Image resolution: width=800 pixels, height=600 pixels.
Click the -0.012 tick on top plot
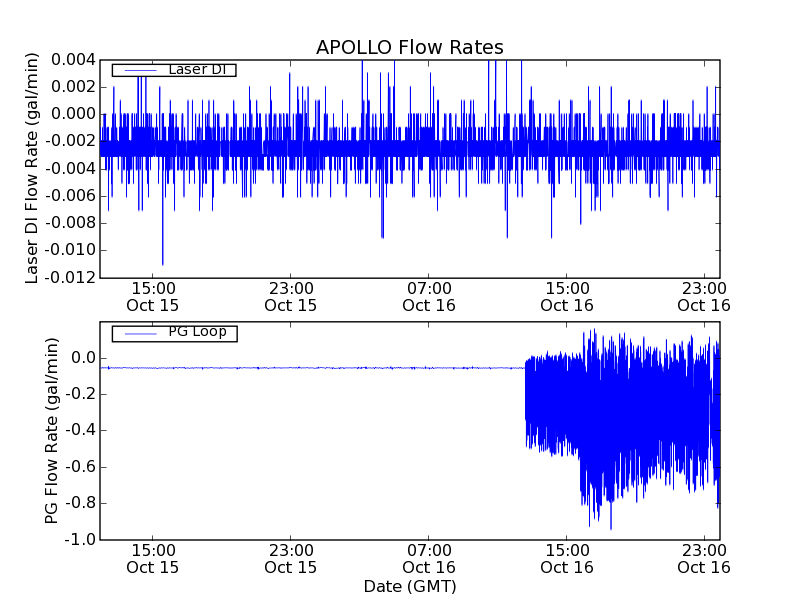coord(70,278)
